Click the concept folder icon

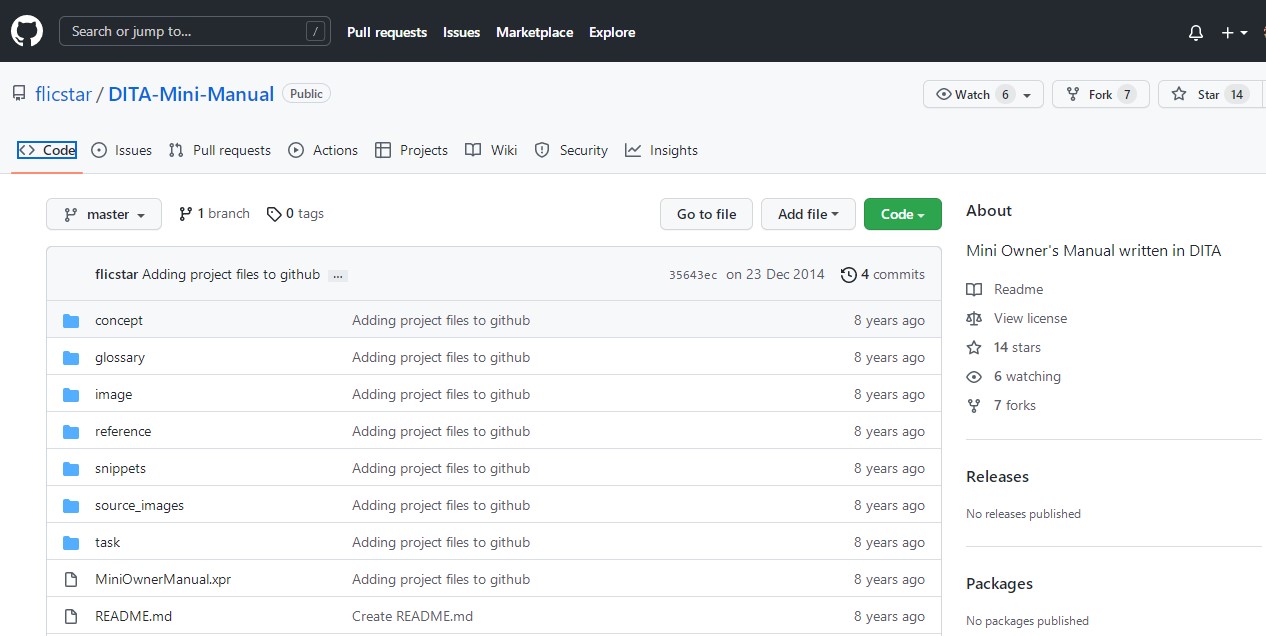tap(71, 321)
